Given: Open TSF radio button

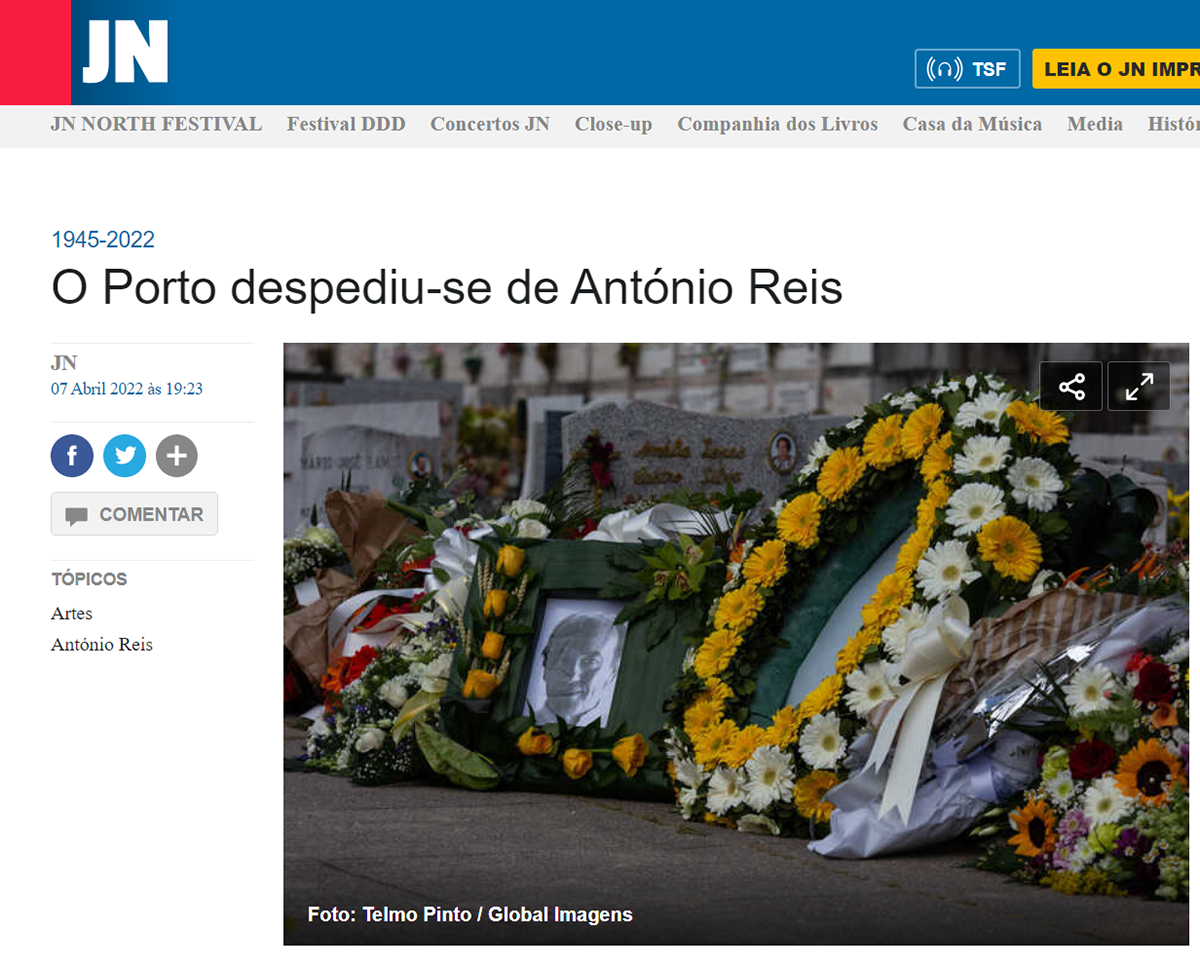Looking at the screenshot, I should point(967,69).
